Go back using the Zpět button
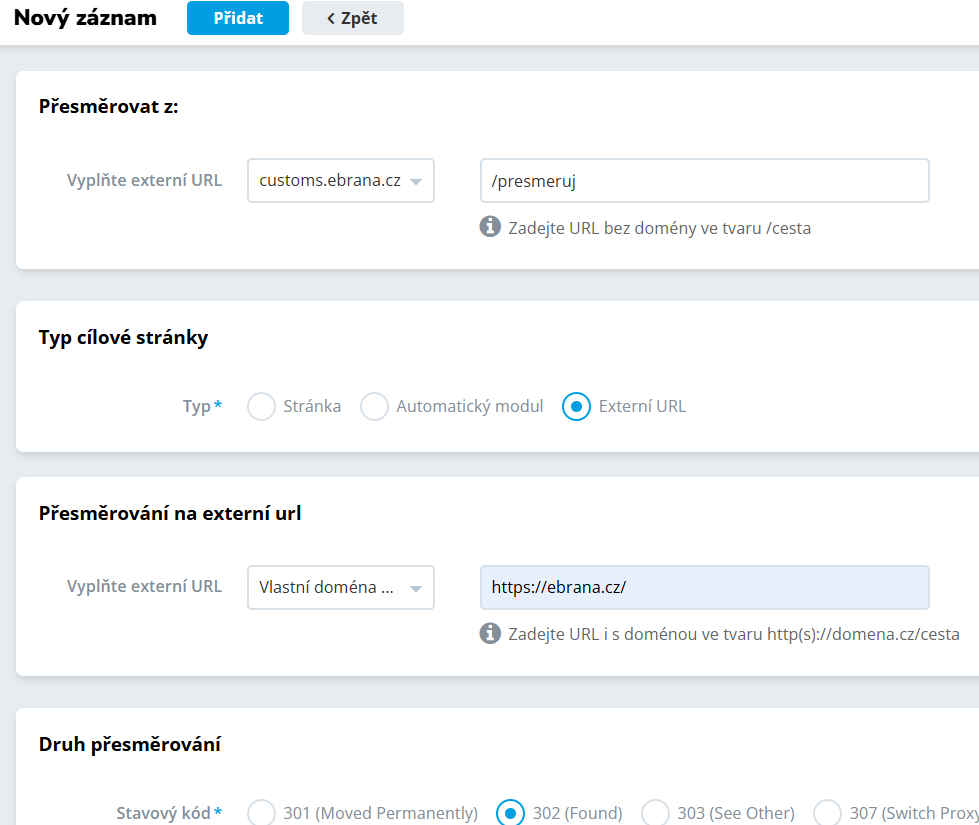 [x=352, y=18]
